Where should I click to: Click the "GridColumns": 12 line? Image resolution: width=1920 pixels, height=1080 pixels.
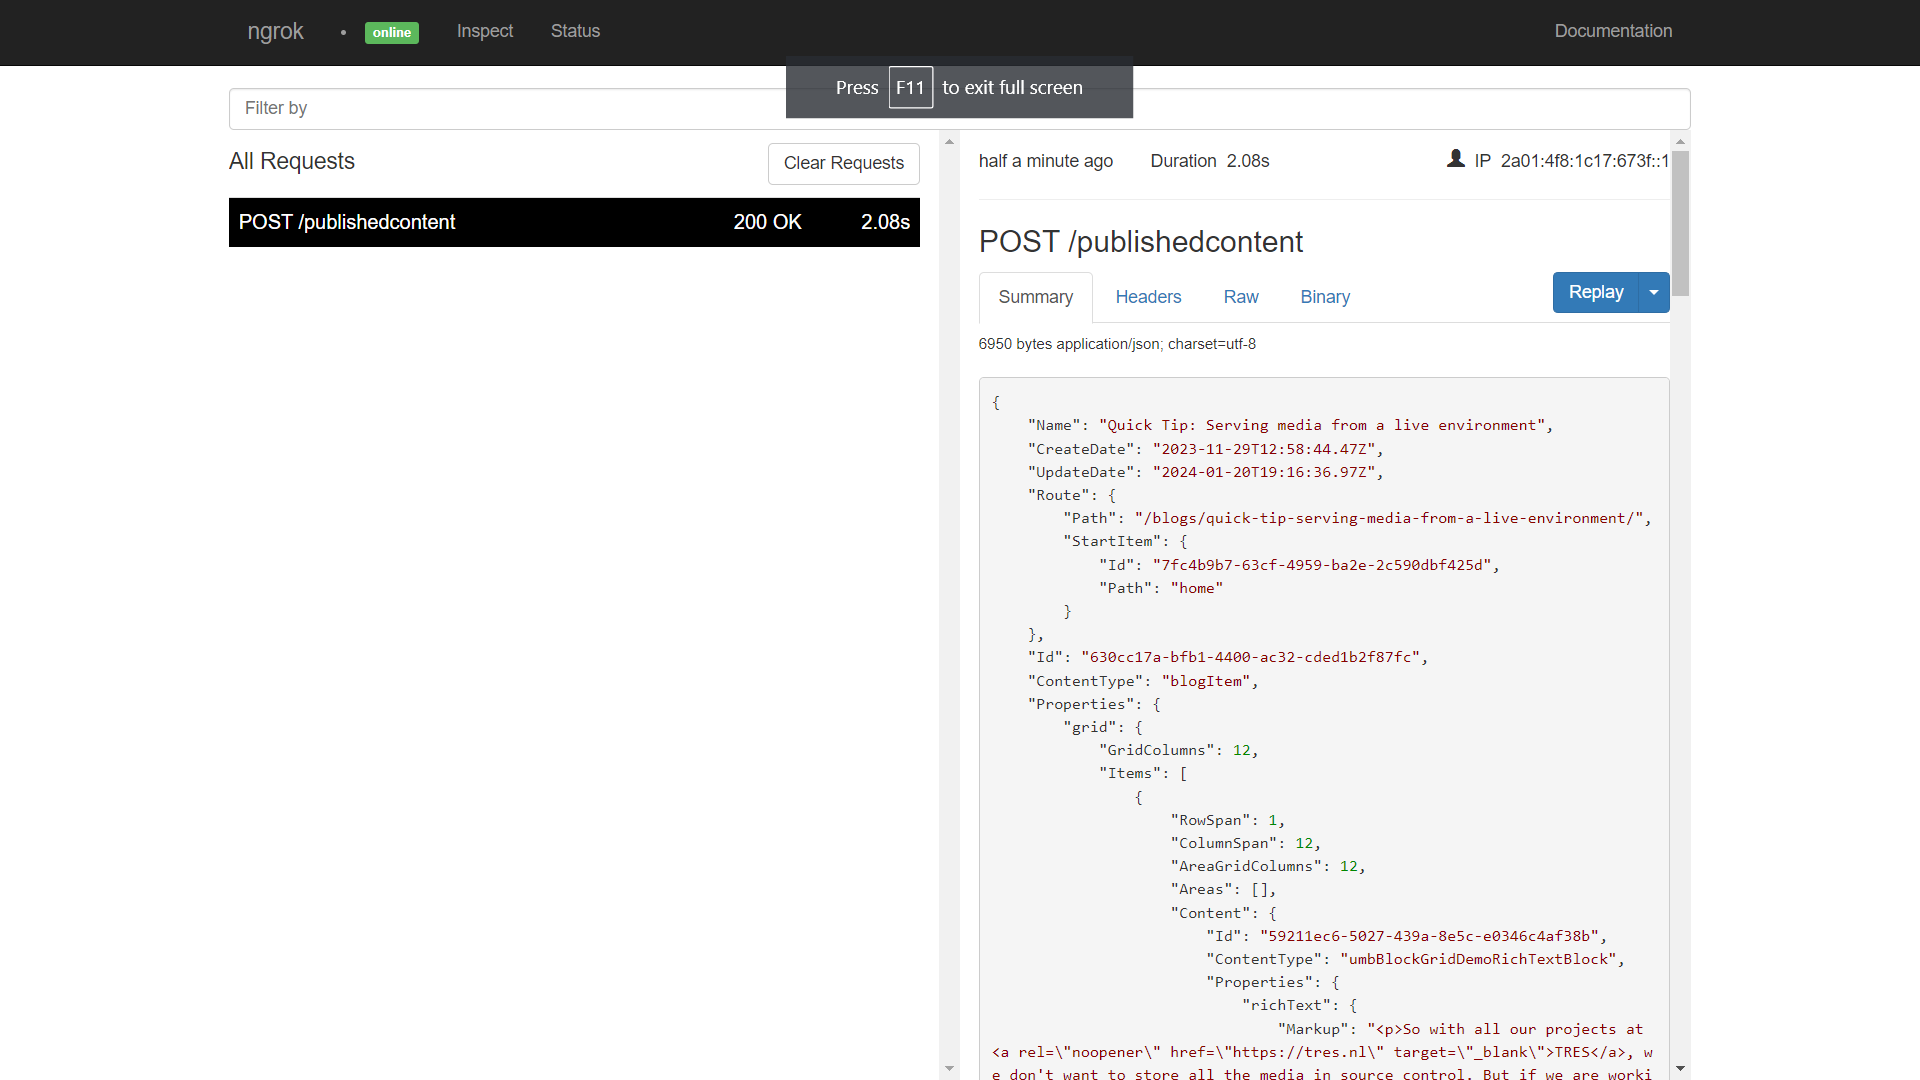coord(1179,750)
